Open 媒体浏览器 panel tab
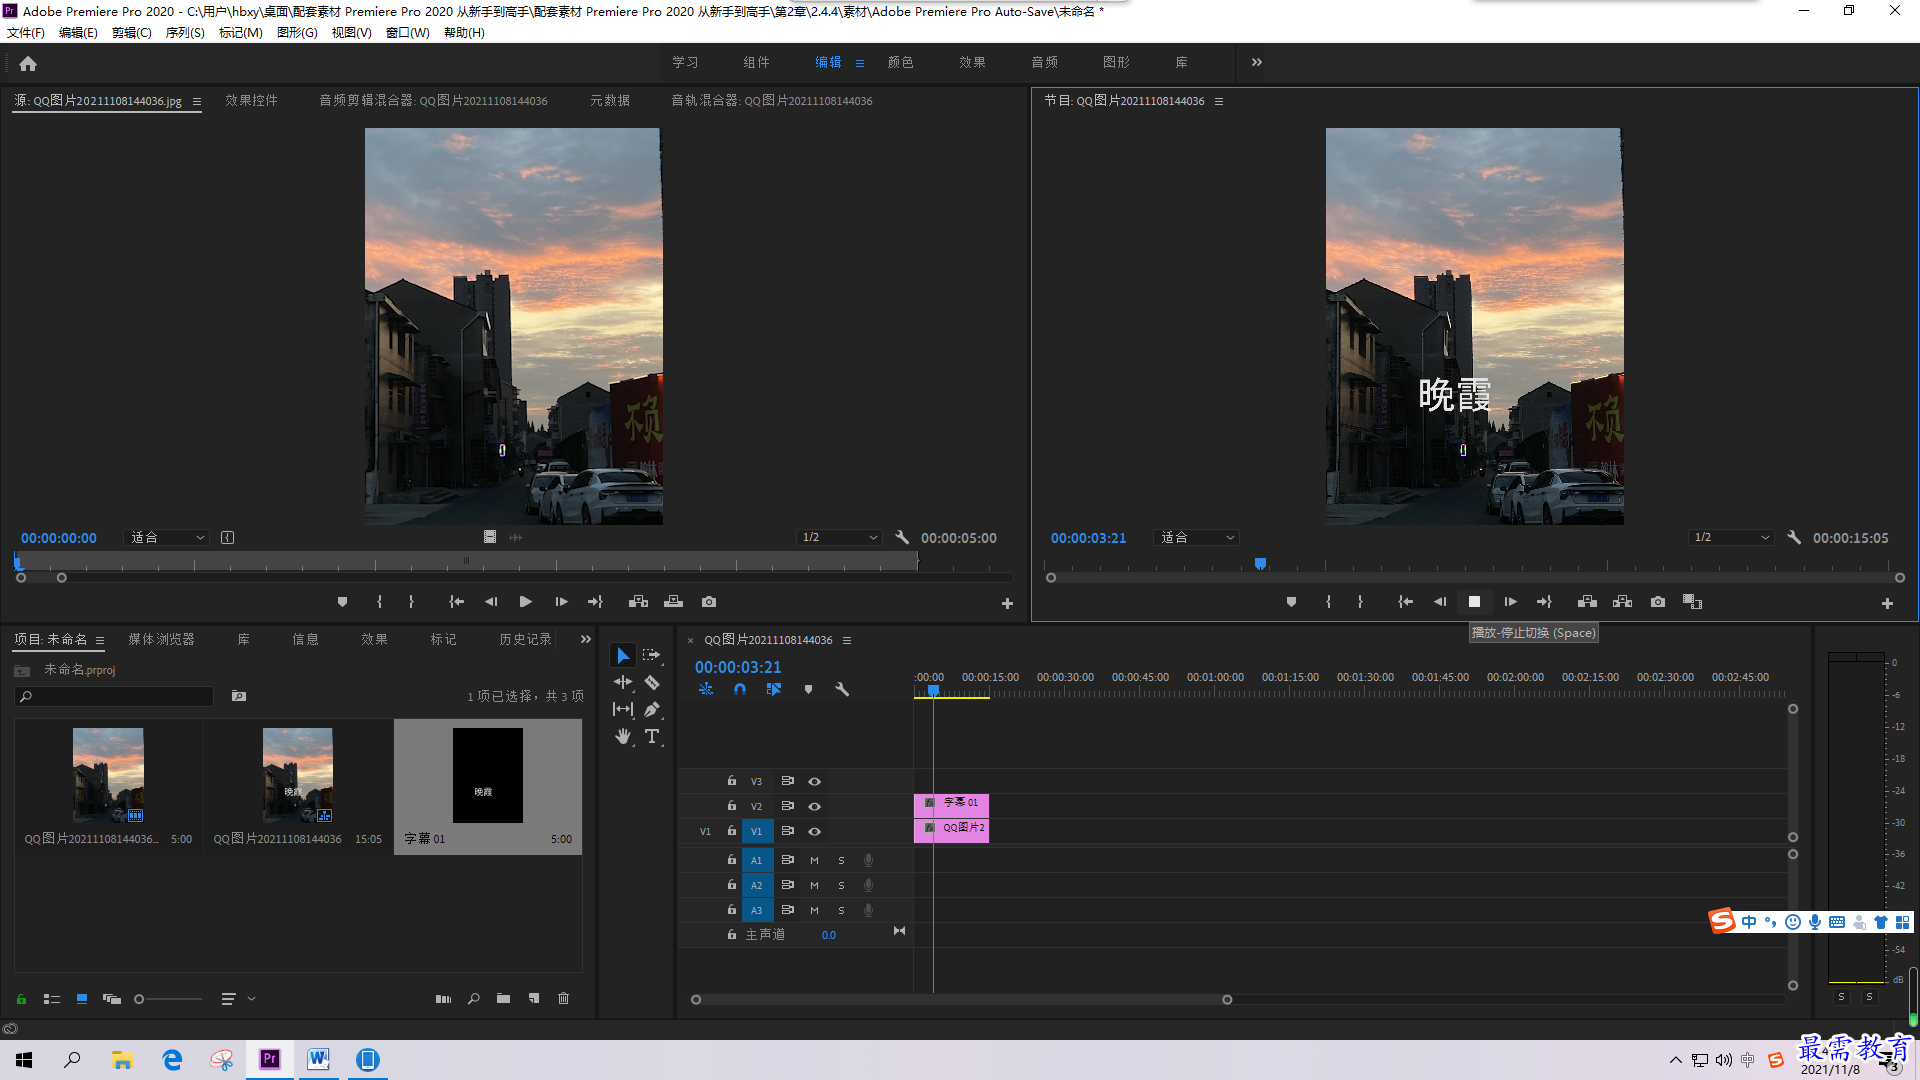The height and width of the screenshot is (1080, 1920). (x=161, y=640)
